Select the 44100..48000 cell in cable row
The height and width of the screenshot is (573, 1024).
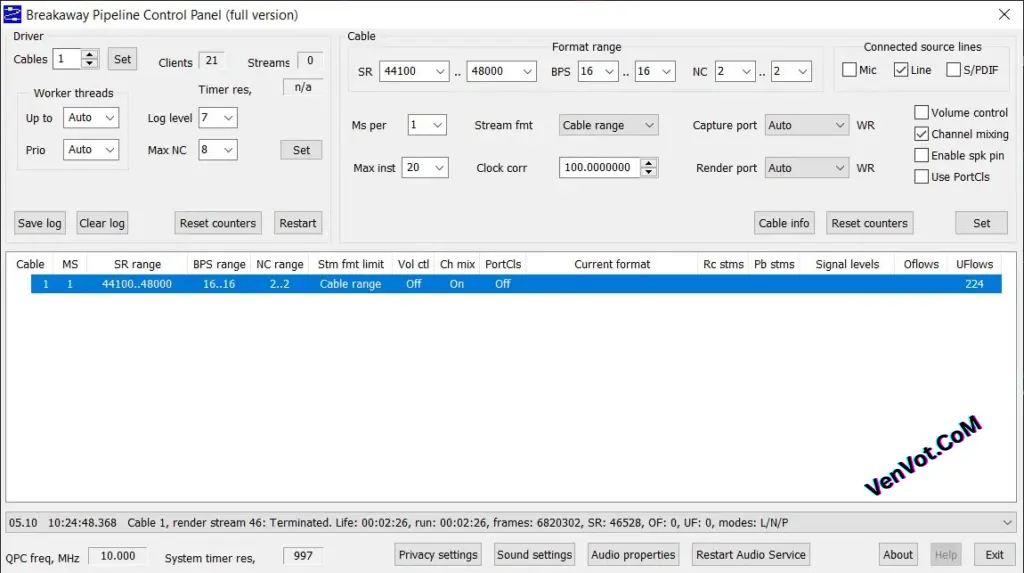pos(136,284)
